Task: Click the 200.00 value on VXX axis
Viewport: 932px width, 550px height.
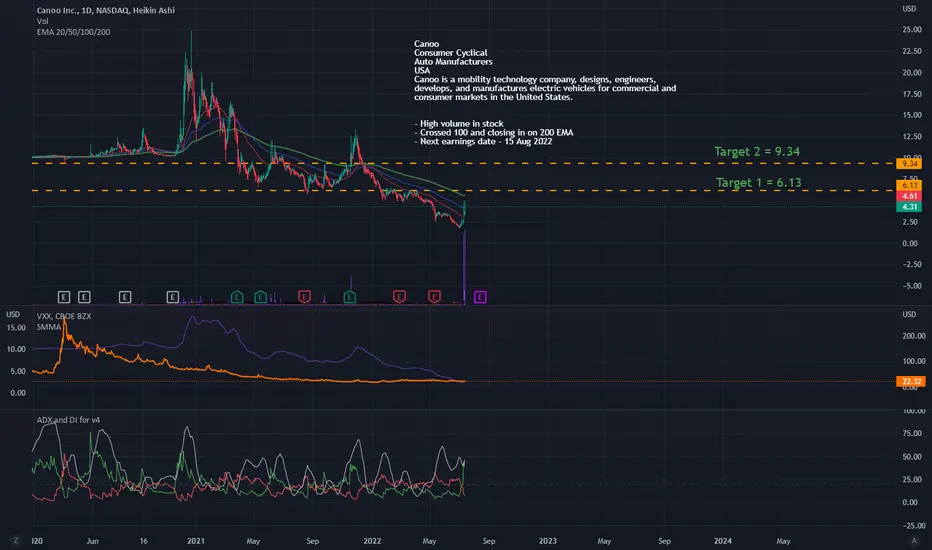Action: coord(914,336)
